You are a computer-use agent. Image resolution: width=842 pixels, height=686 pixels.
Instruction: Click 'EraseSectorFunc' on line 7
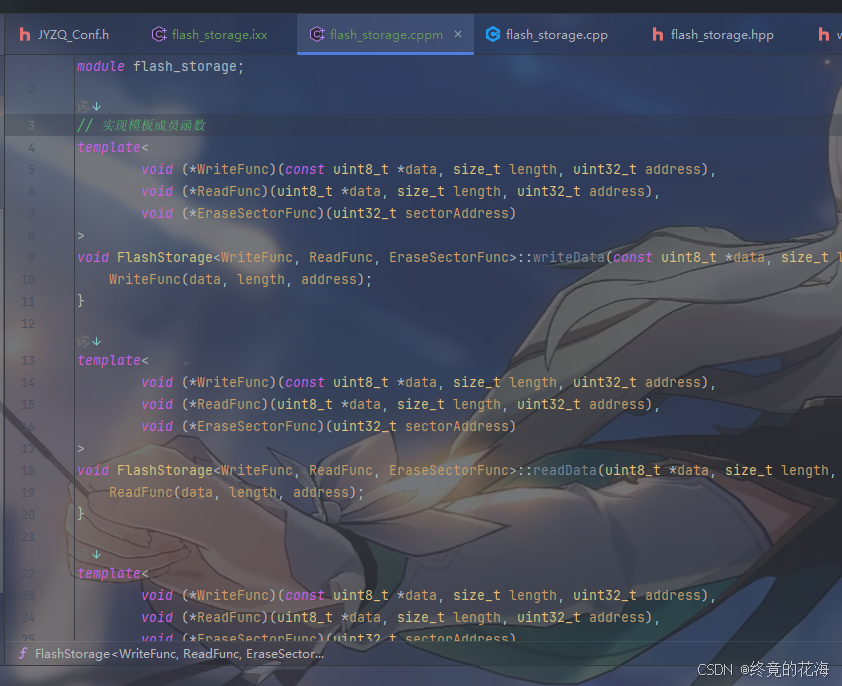[x=257, y=213]
